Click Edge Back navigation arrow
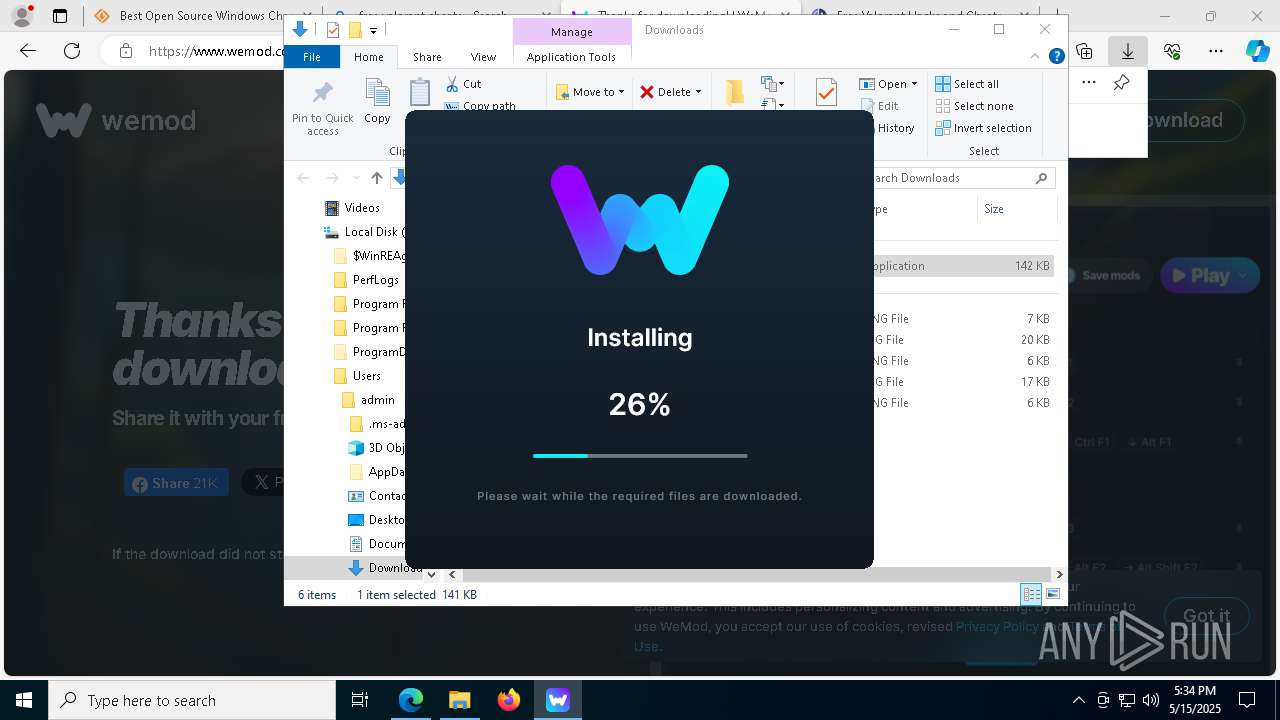Viewport: 1280px width, 720px height. (28, 51)
